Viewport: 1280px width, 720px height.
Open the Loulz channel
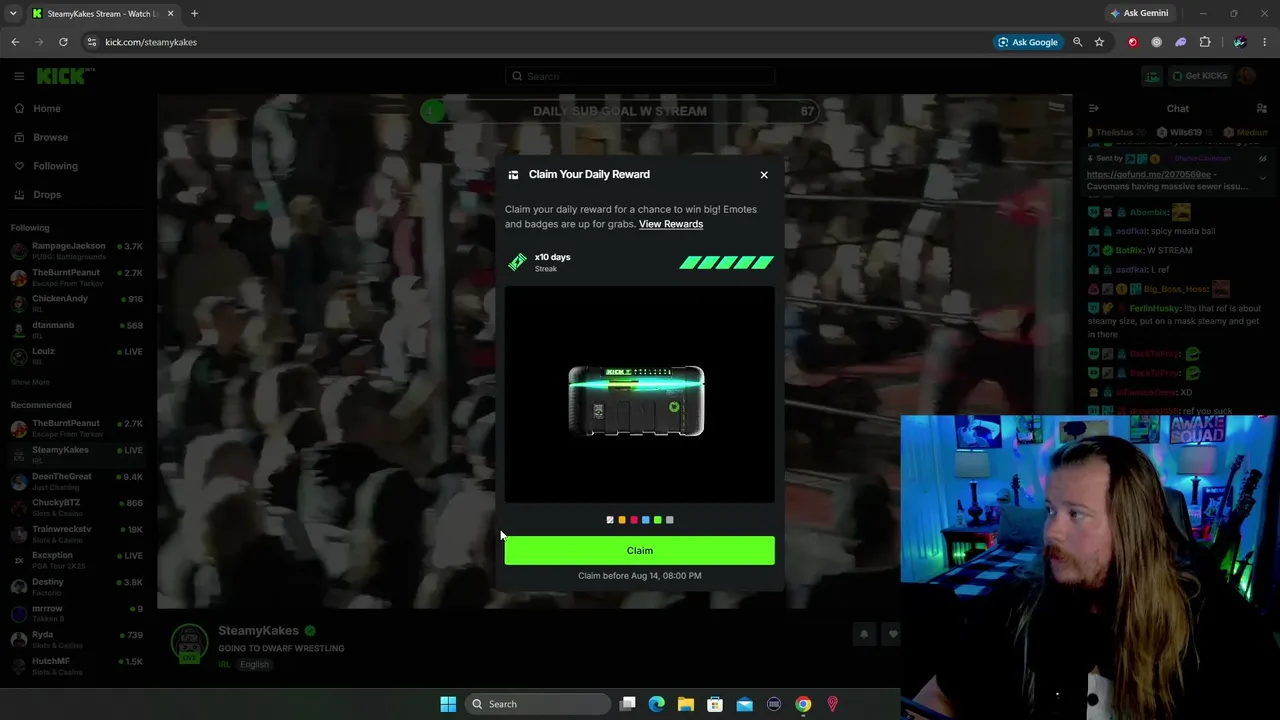[78, 356]
